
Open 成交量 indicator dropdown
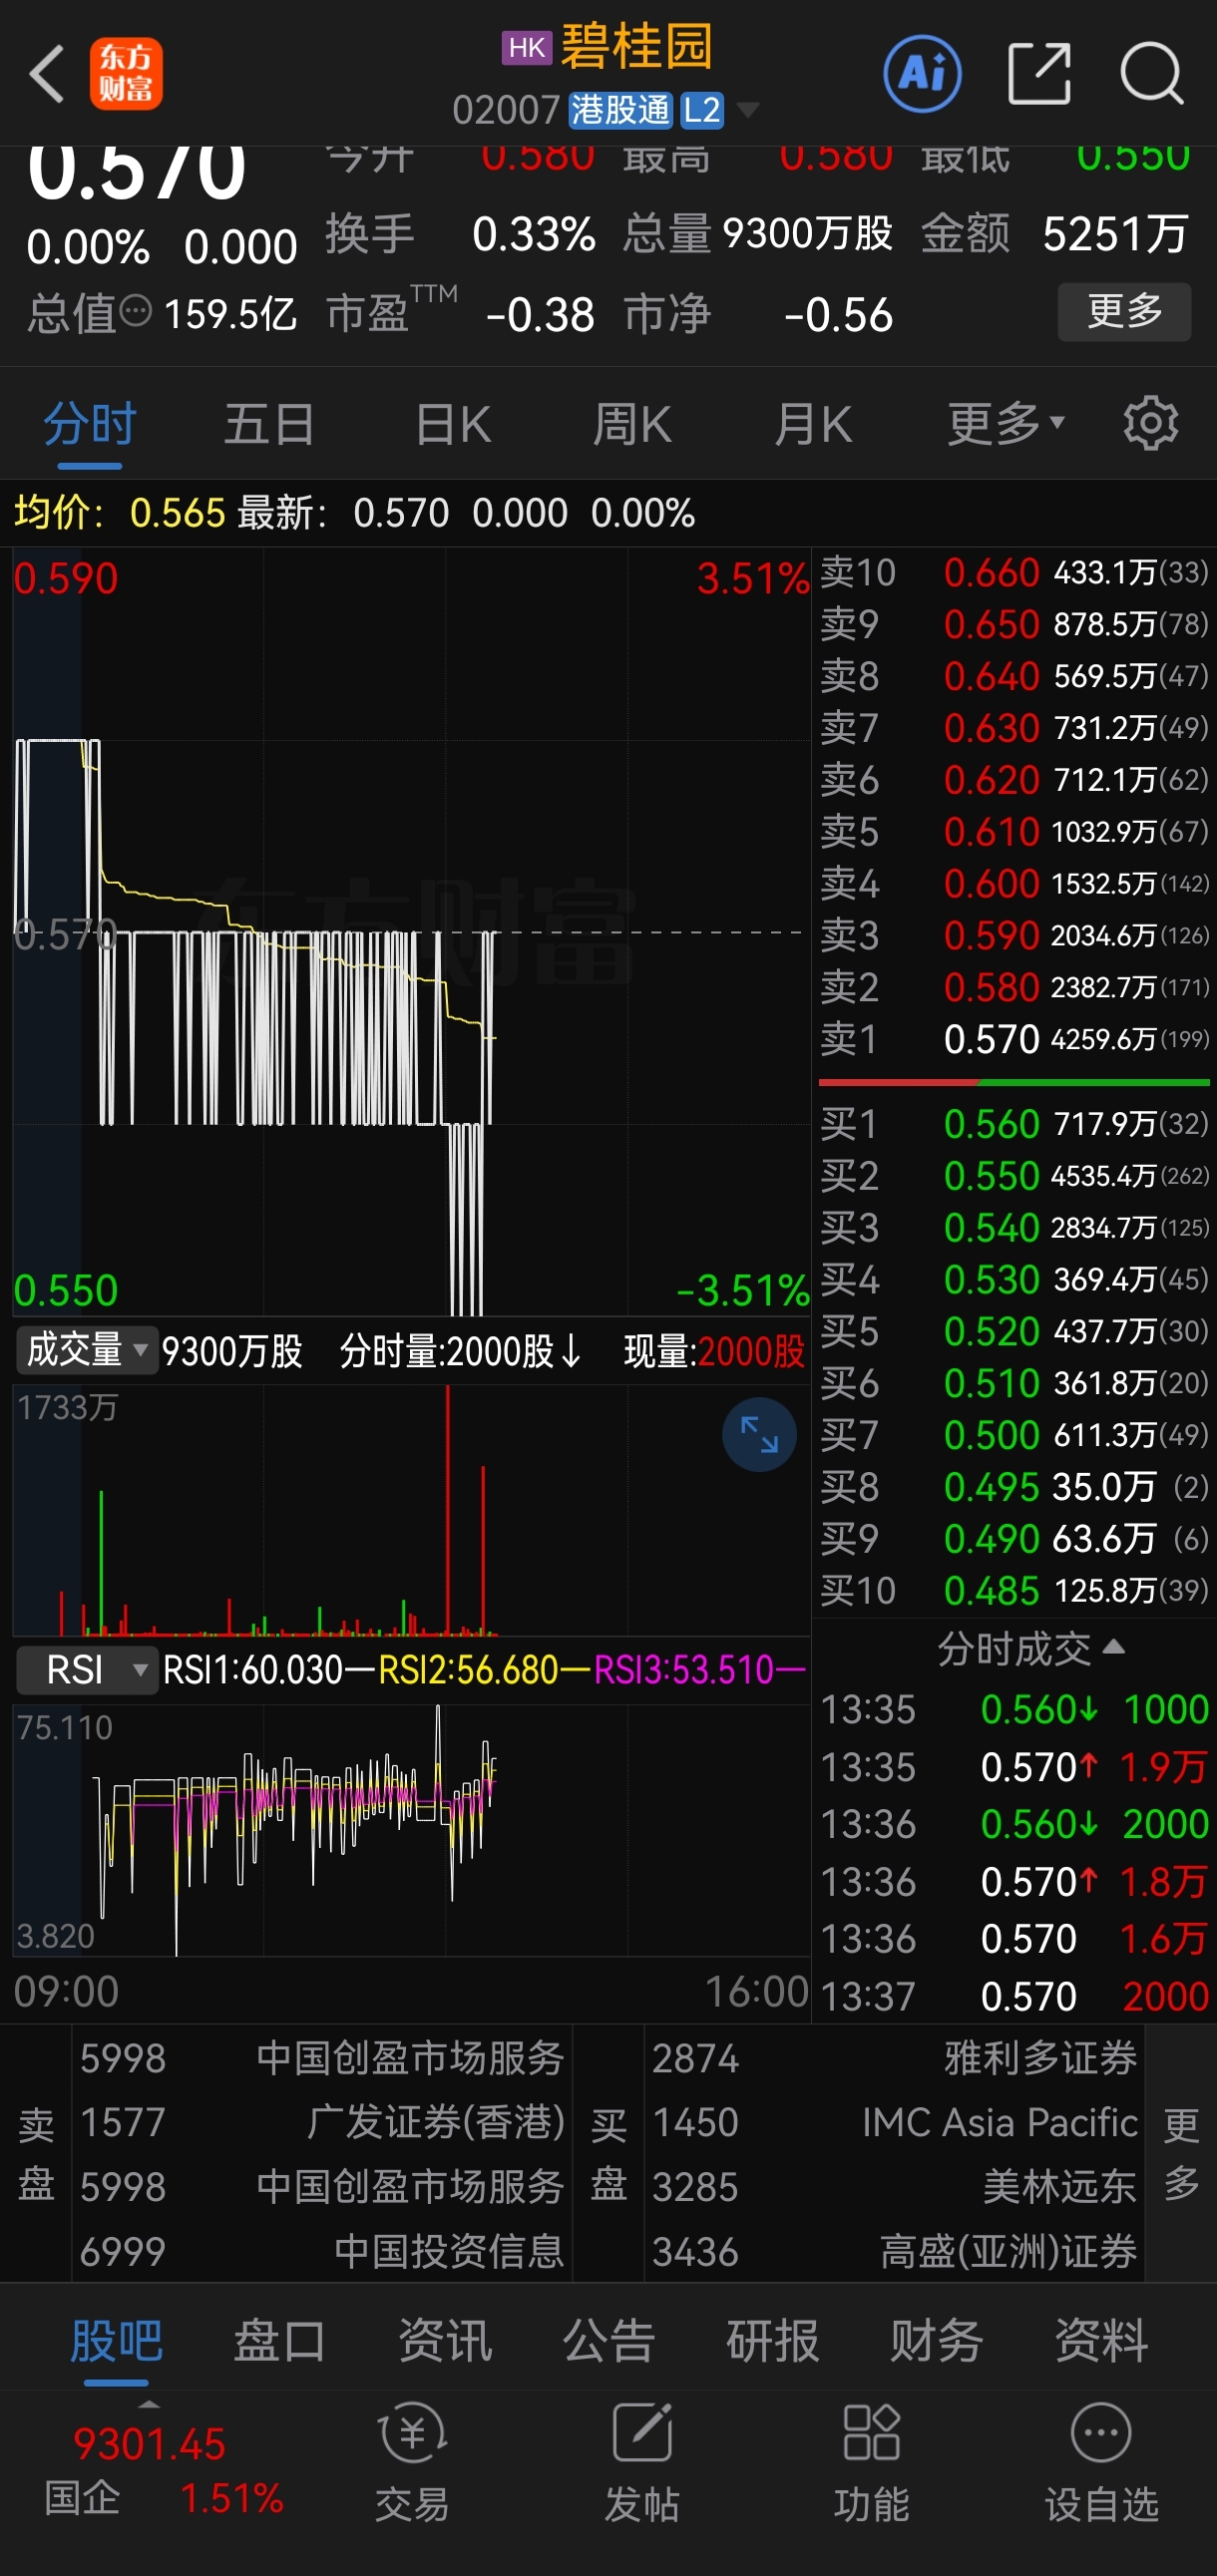(87, 1350)
